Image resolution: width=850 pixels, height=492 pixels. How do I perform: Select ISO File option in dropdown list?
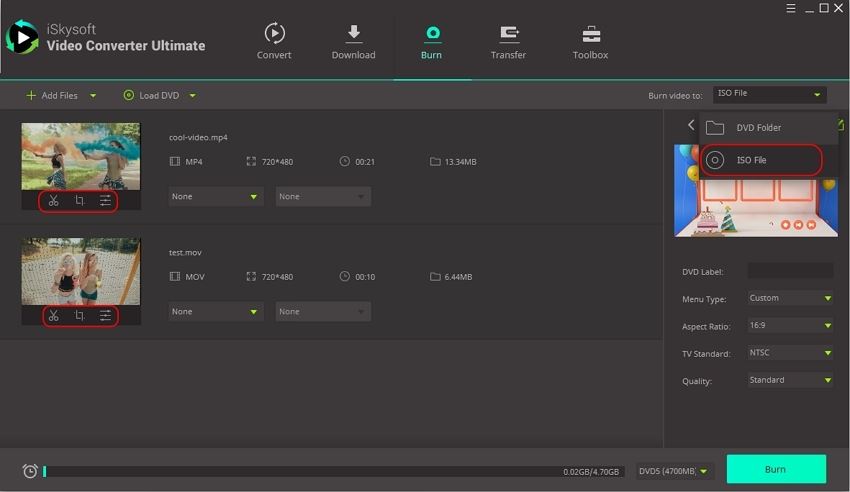(x=760, y=160)
